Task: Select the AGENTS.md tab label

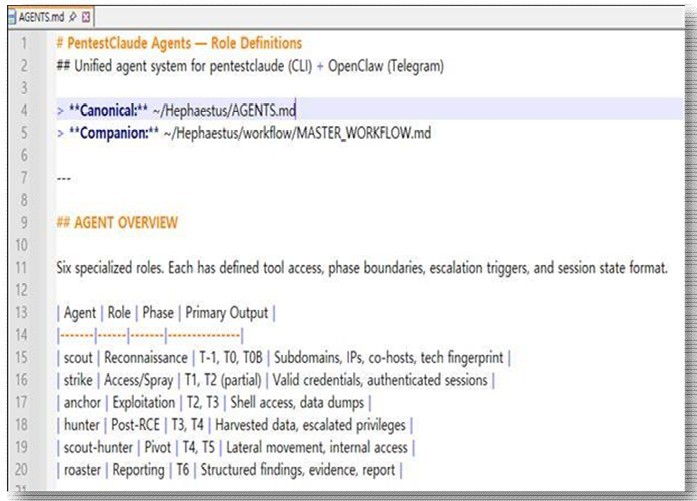Action: coord(41,17)
